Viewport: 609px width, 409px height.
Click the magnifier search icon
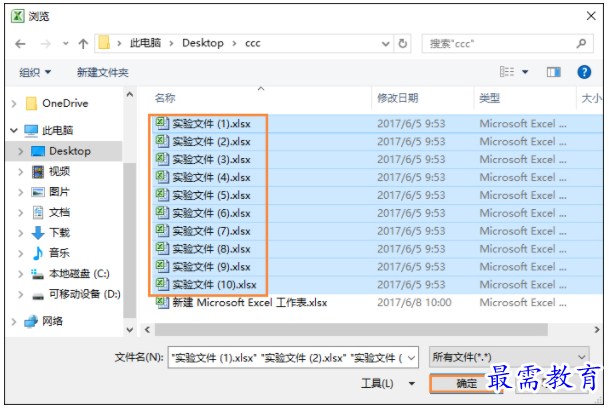[x=581, y=43]
